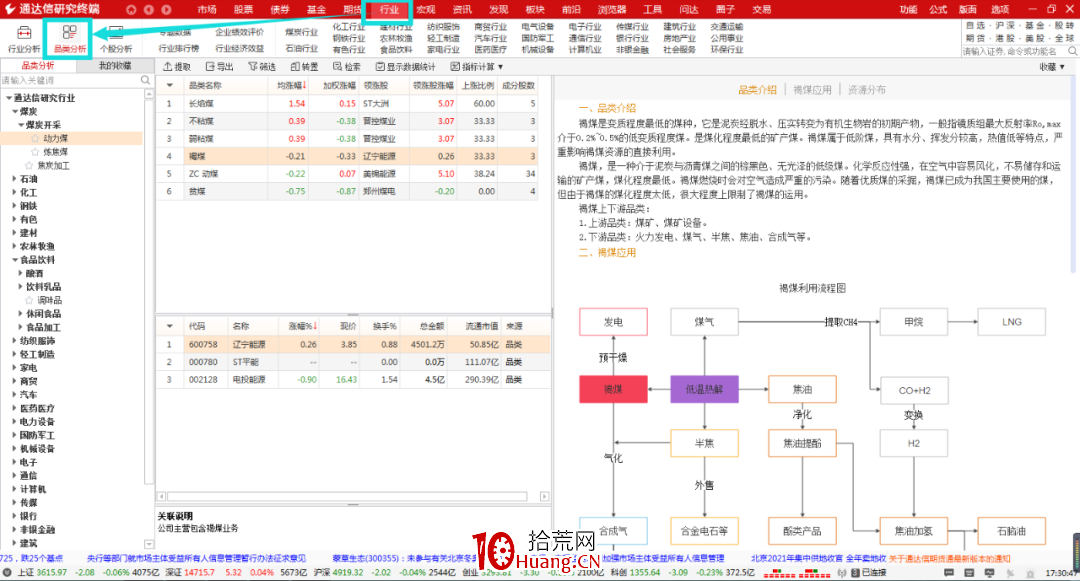Image resolution: width=1080 pixels, height=581 pixels.
Task: Switch to 我的收藏 tab
Action: (115, 66)
